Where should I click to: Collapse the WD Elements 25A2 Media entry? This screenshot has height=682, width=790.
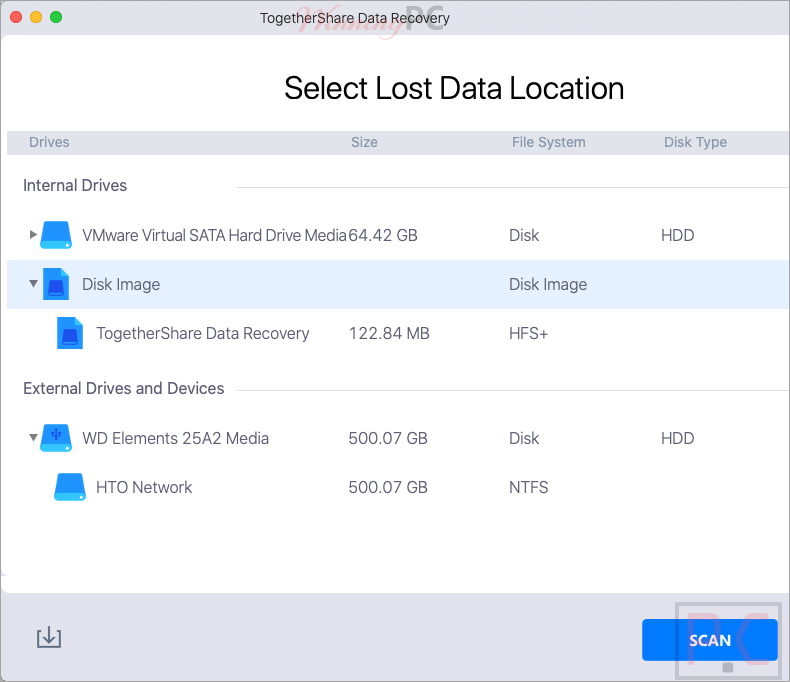click(33, 437)
